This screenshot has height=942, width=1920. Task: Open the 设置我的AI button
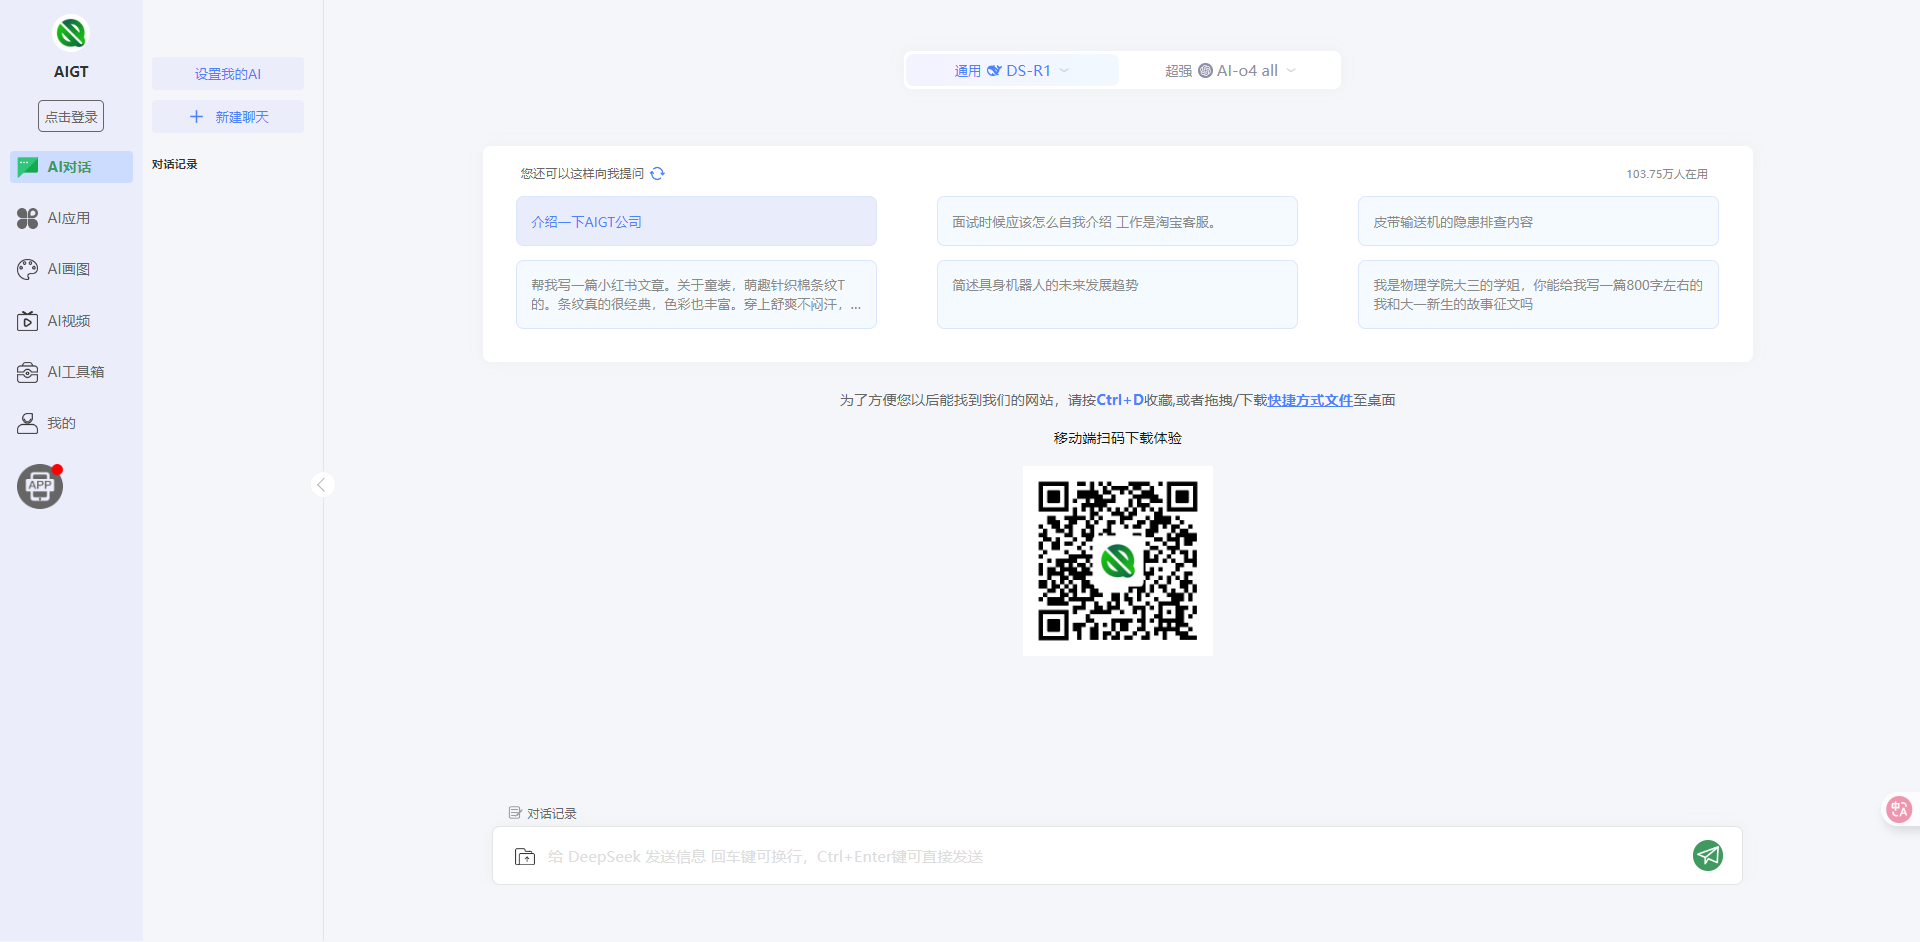click(x=228, y=74)
